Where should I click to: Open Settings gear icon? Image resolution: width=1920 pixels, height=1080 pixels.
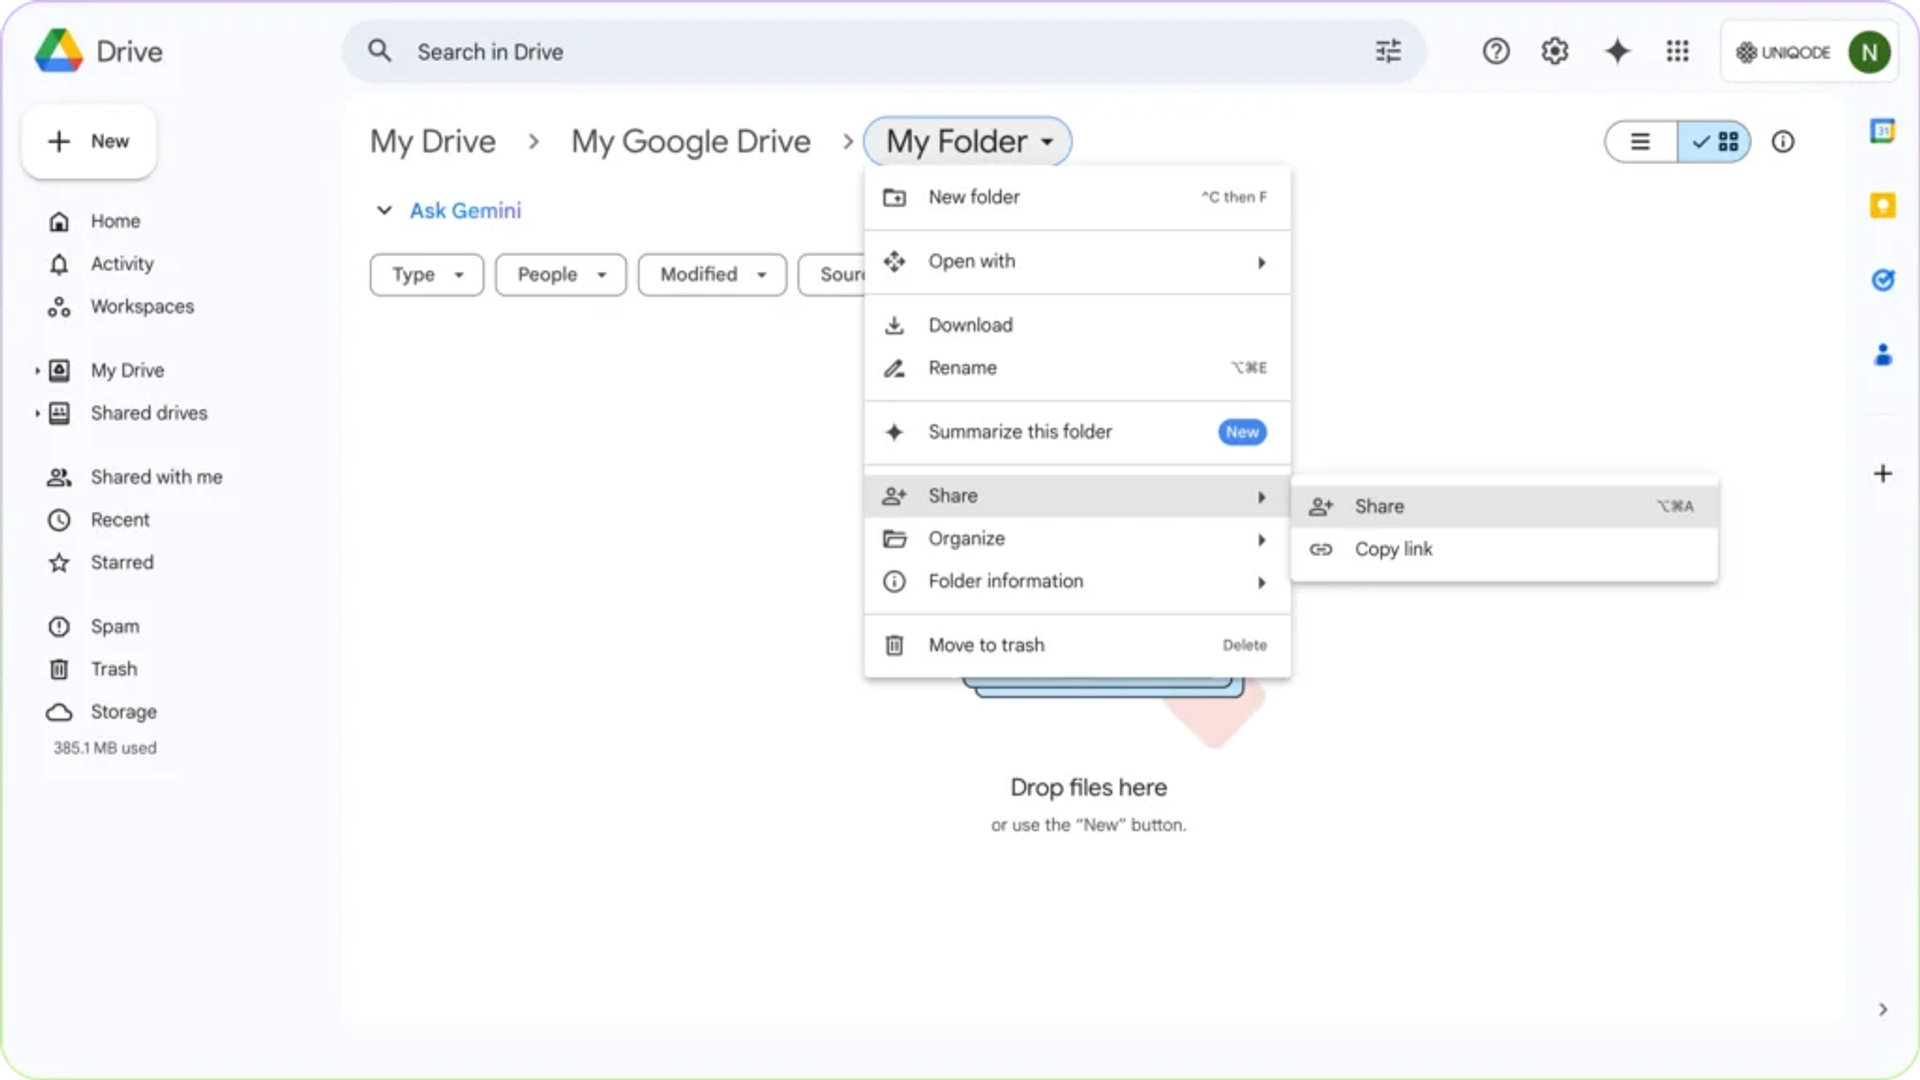(x=1555, y=51)
